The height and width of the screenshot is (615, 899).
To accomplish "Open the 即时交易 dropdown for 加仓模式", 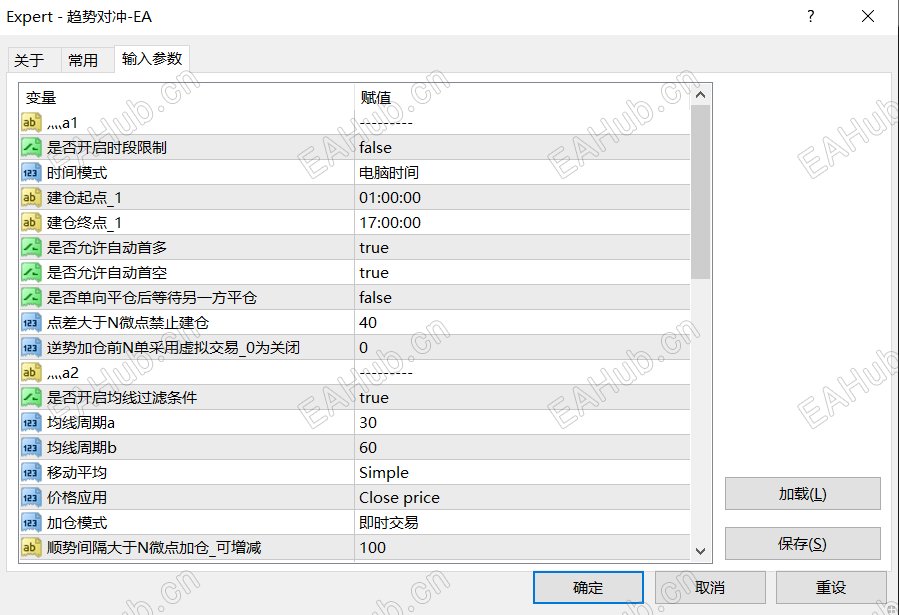I will point(522,523).
